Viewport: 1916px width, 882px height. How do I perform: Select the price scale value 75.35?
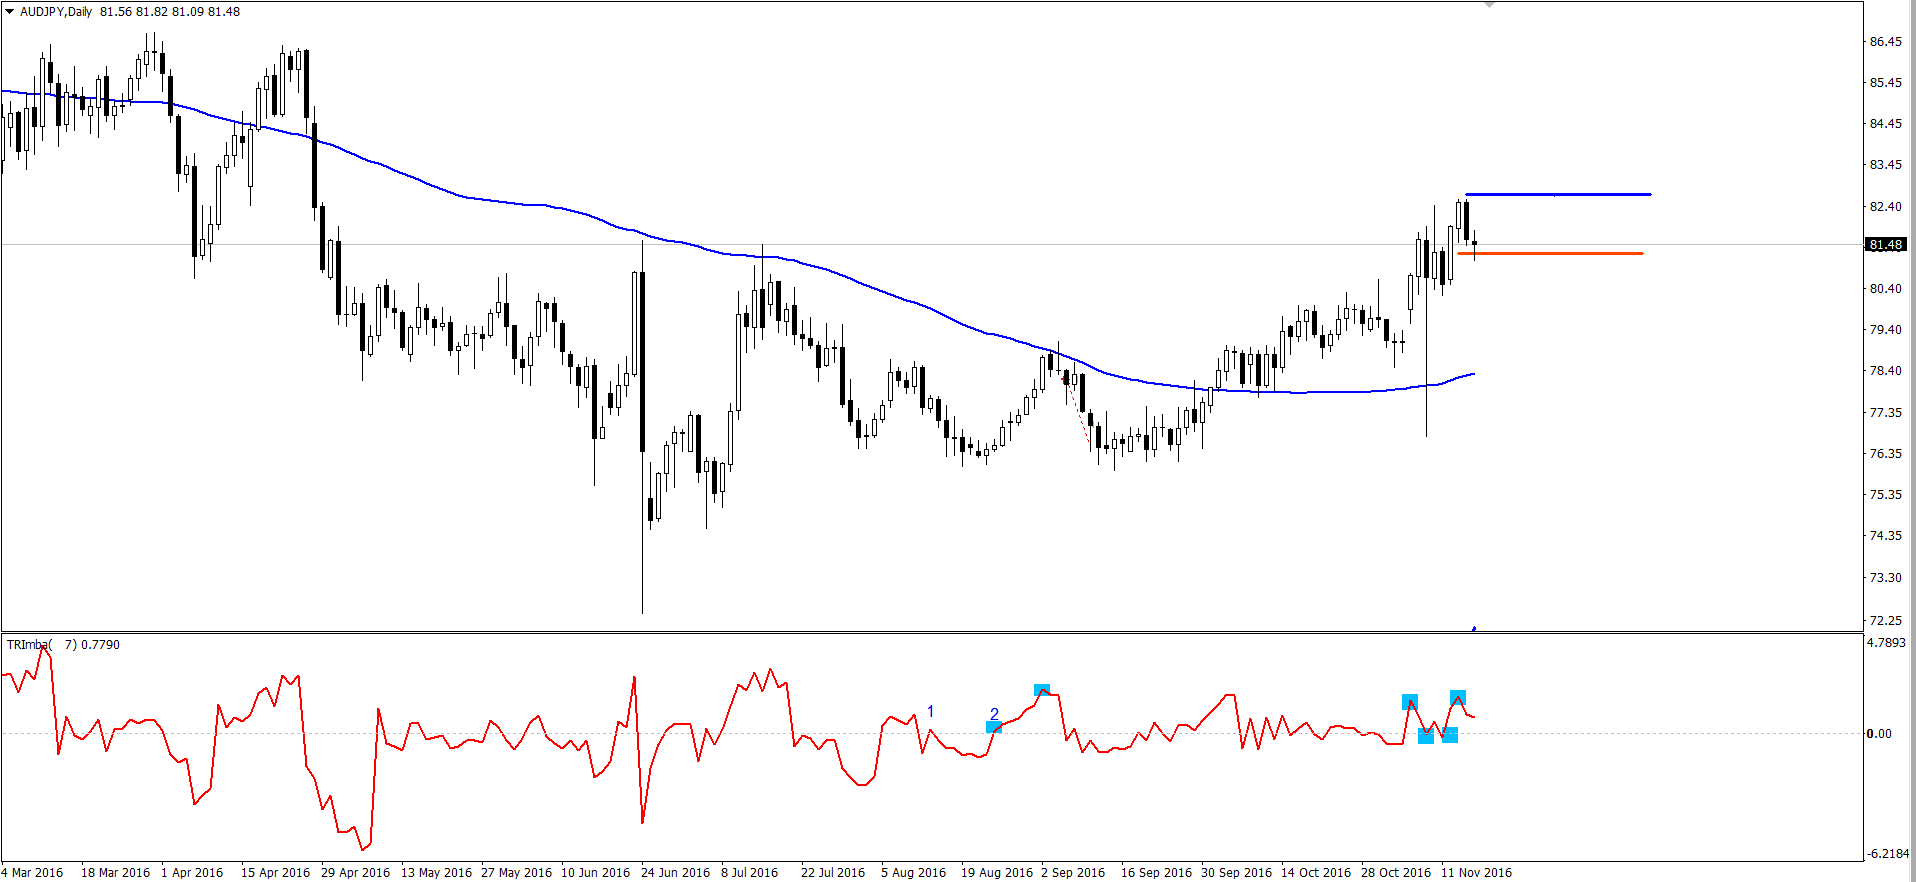1886,495
